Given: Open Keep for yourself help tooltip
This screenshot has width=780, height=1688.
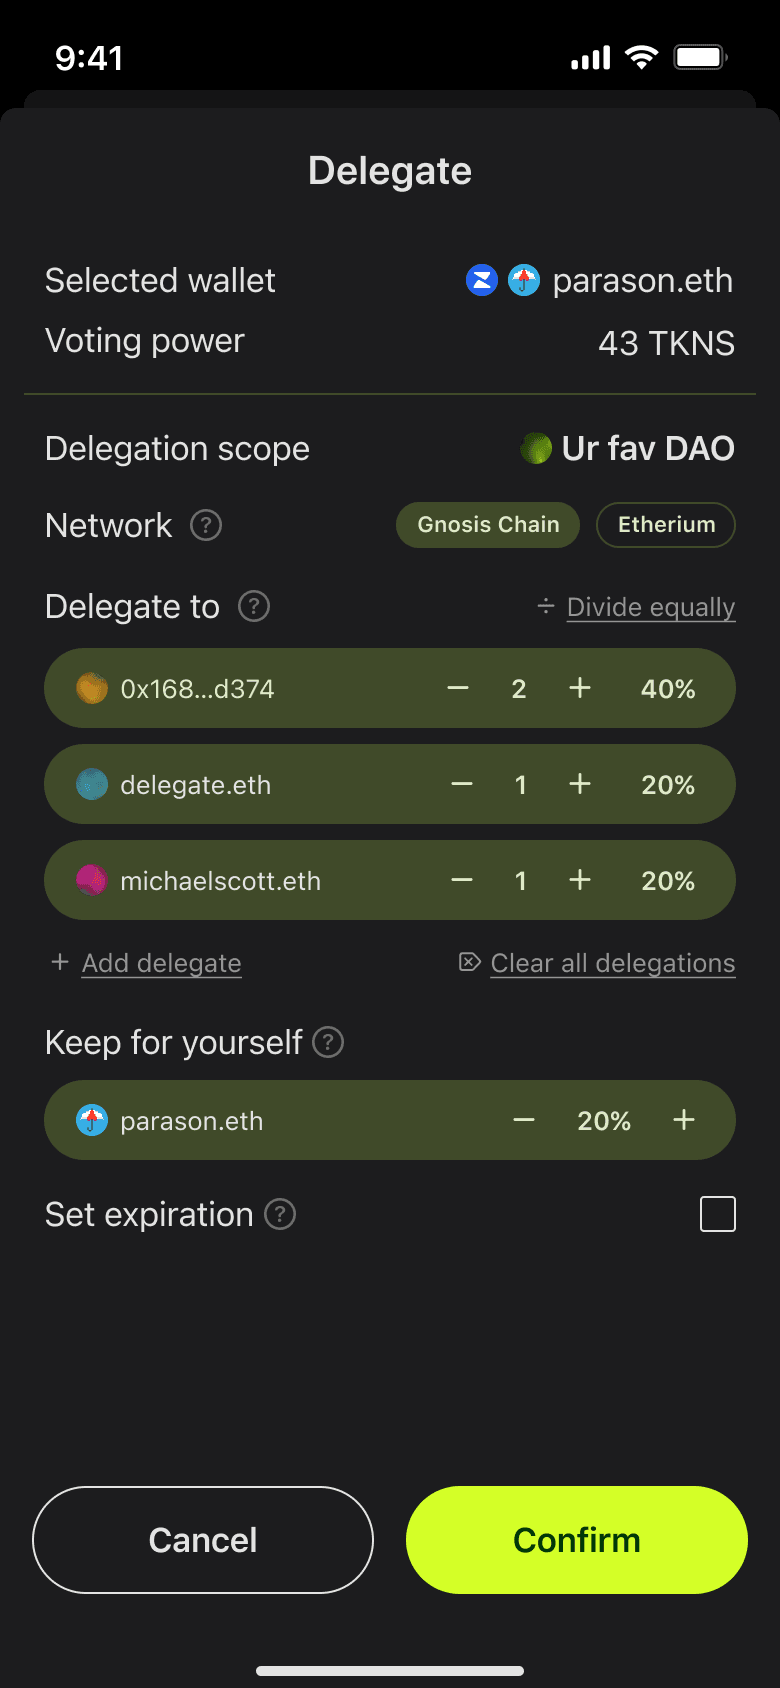Looking at the screenshot, I should click(328, 1043).
